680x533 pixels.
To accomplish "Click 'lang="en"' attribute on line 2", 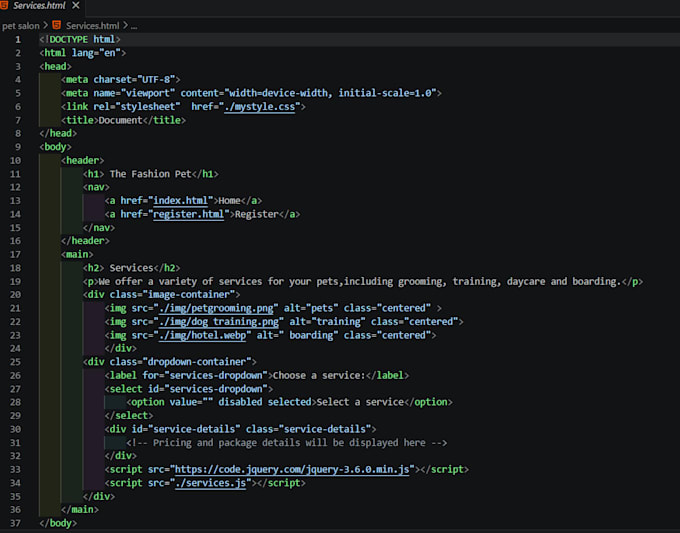I will (x=96, y=53).
